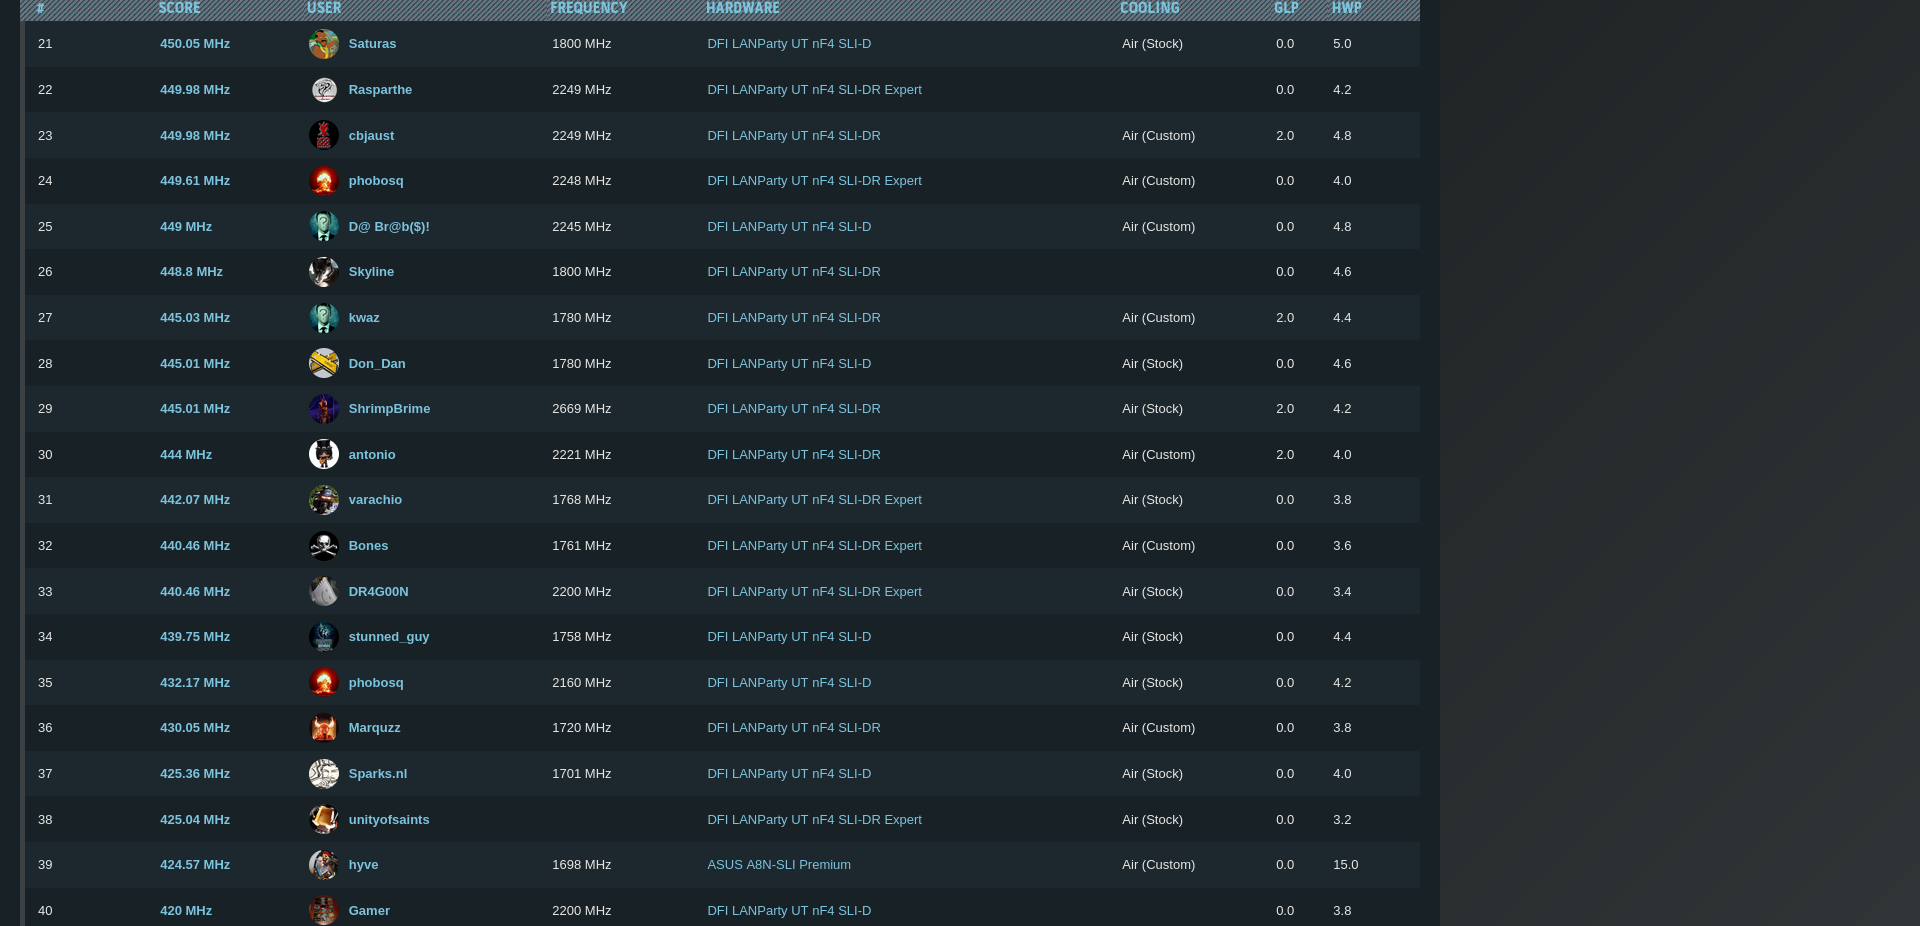Open cbjaust username link
Image resolution: width=1920 pixels, height=926 pixels.
[x=371, y=136]
